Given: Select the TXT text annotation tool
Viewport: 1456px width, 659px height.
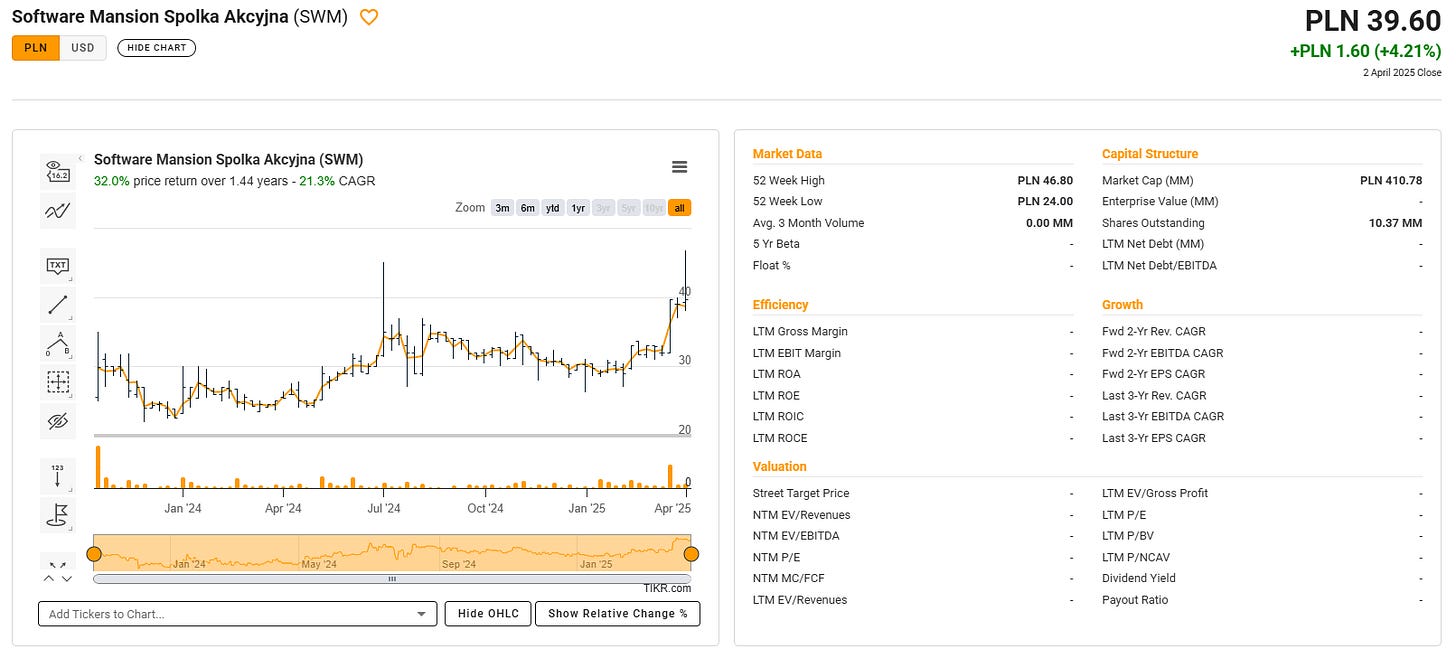Looking at the screenshot, I should tap(58, 266).
